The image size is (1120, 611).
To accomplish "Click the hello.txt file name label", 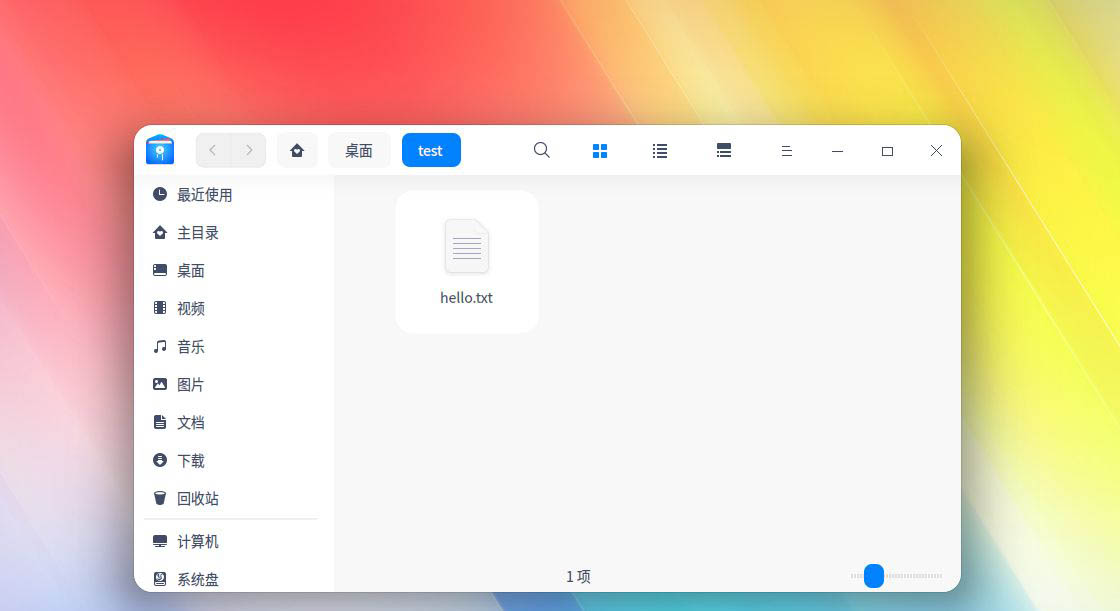I will 466,297.
